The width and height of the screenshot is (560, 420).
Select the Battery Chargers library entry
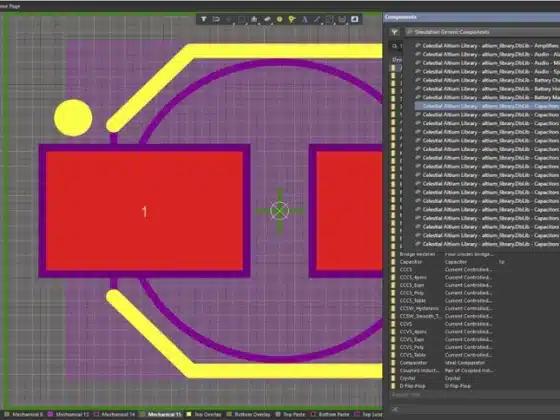(487, 80)
